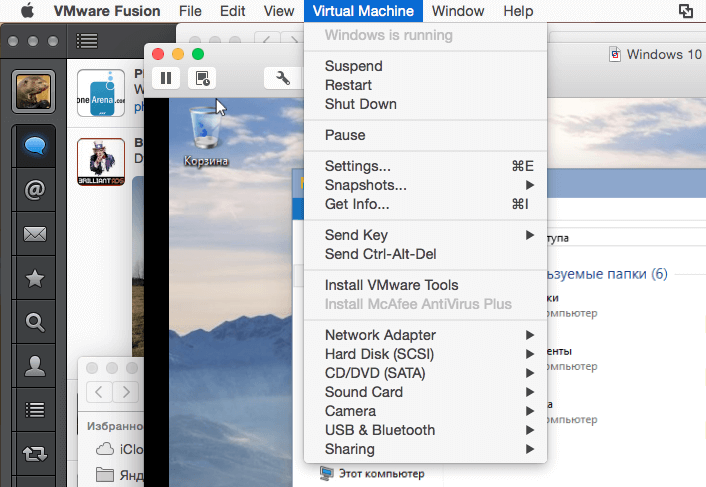Select the Яндекс folder in Finder sidebar
706x487 pixels.
[119, 475]
